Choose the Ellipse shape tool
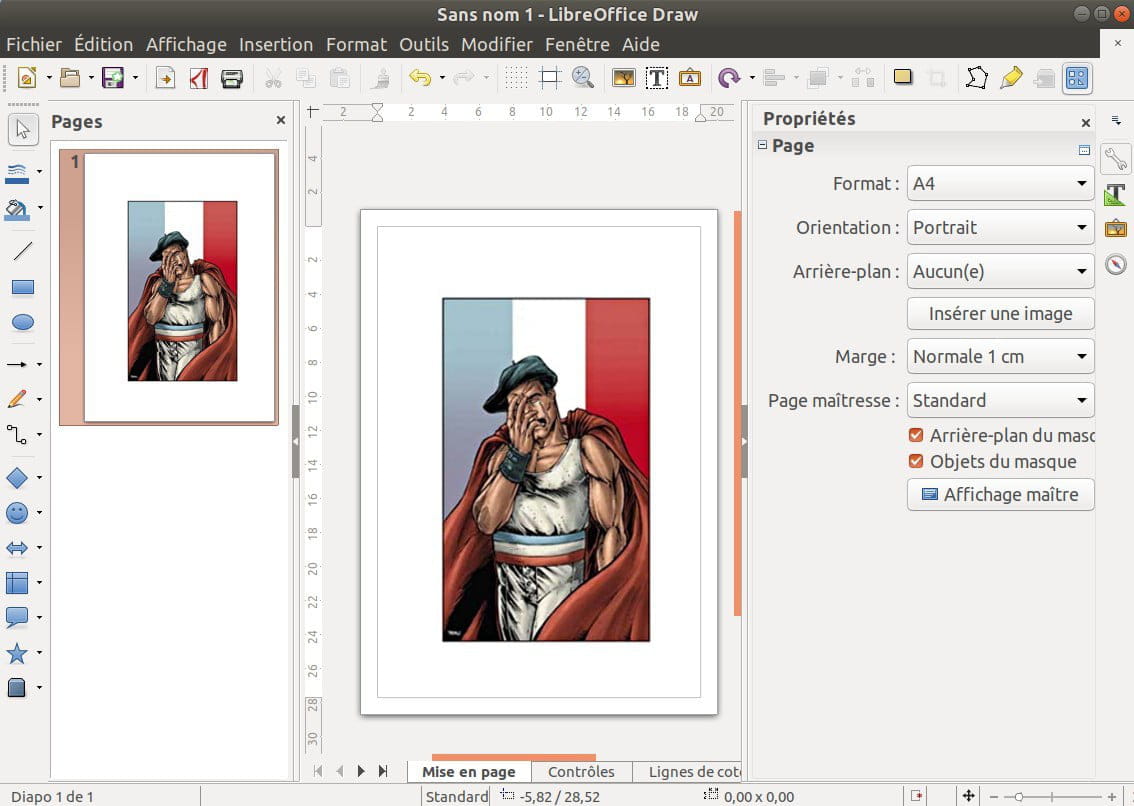1134x806 pixels. (x=22, y=322)
